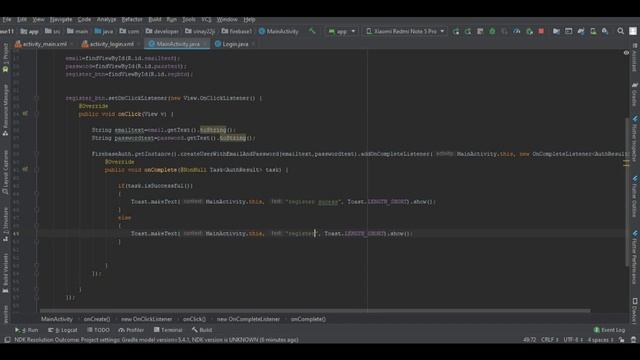Open the Xiaomi Redmi Note 5 Pro device dropdown

(405, 31)
